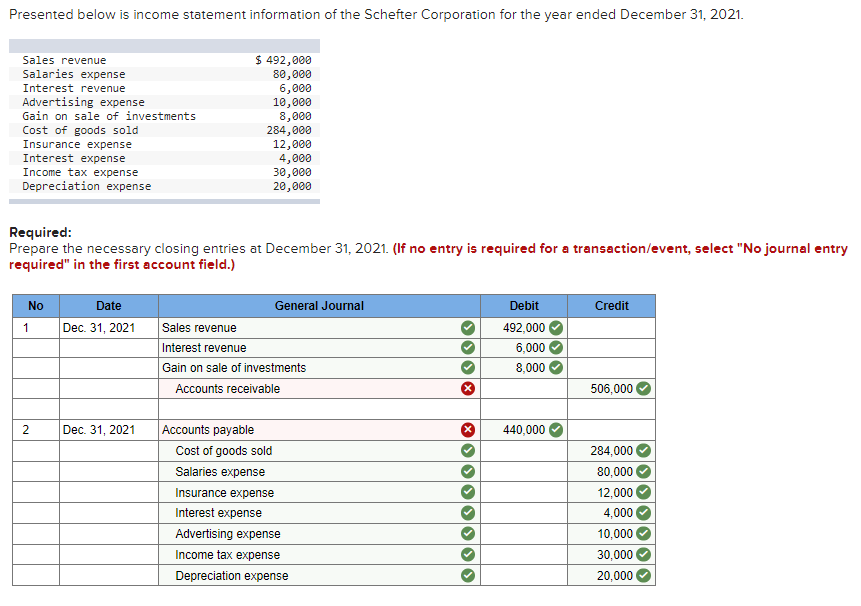Click the No column header
Screen dimensions: 861x606
pos(36,306)
